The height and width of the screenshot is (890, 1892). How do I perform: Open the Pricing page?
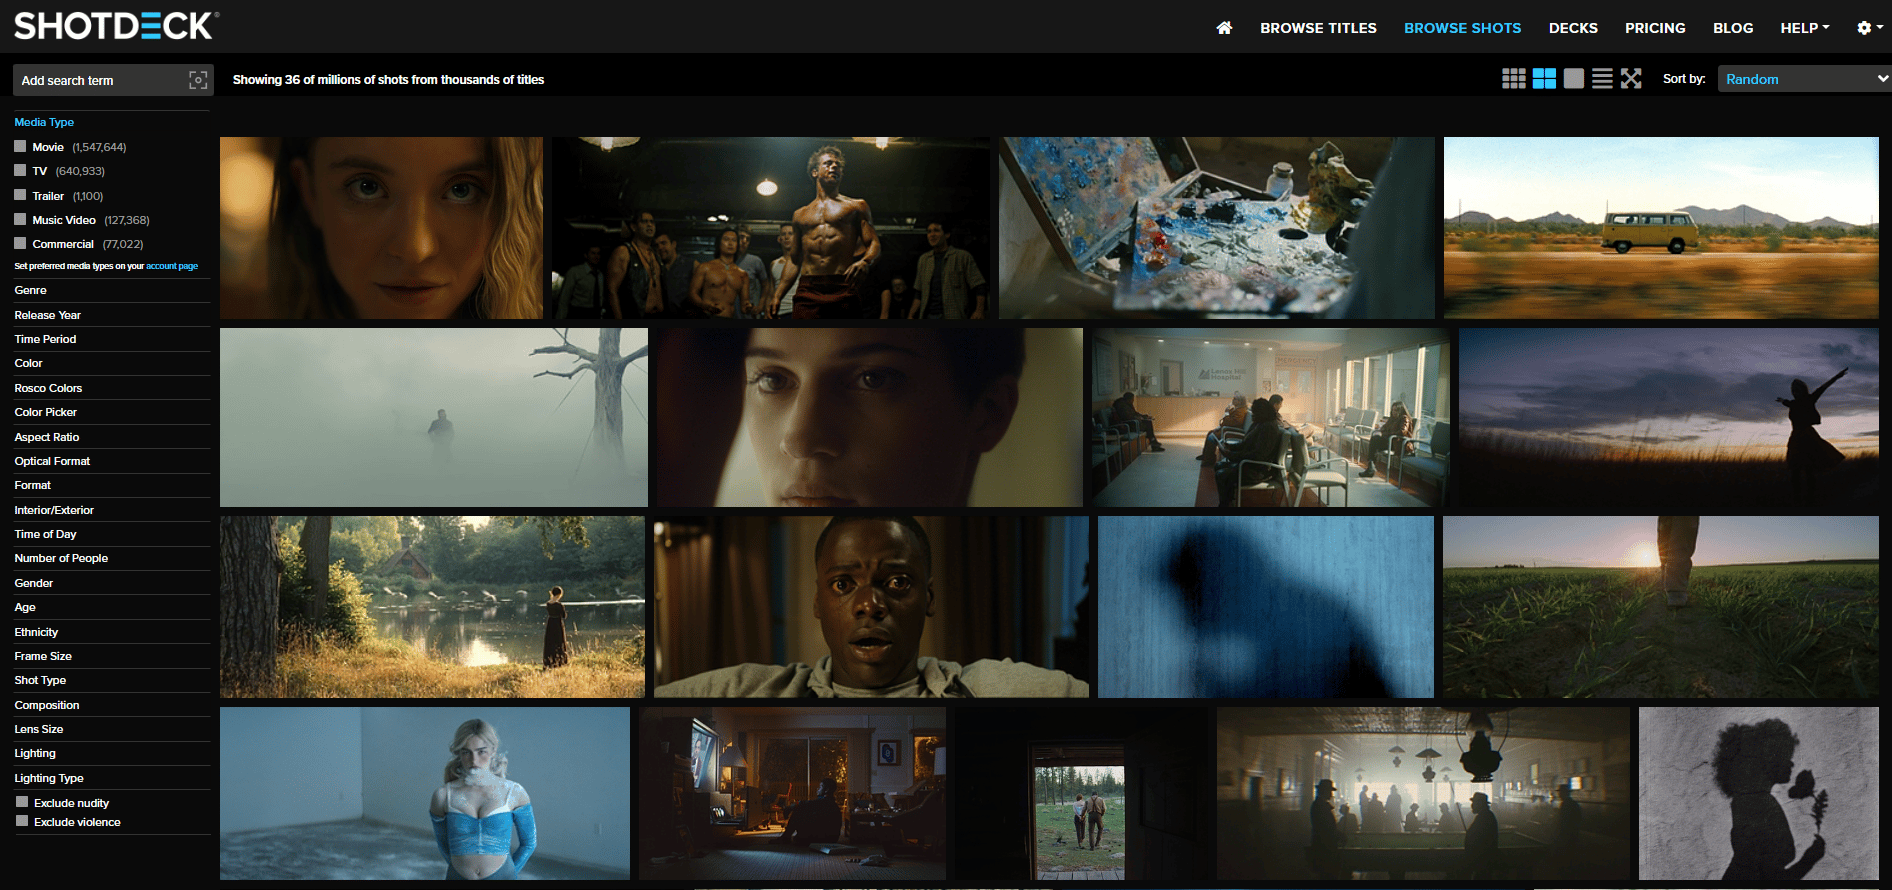click(1655, 28)
